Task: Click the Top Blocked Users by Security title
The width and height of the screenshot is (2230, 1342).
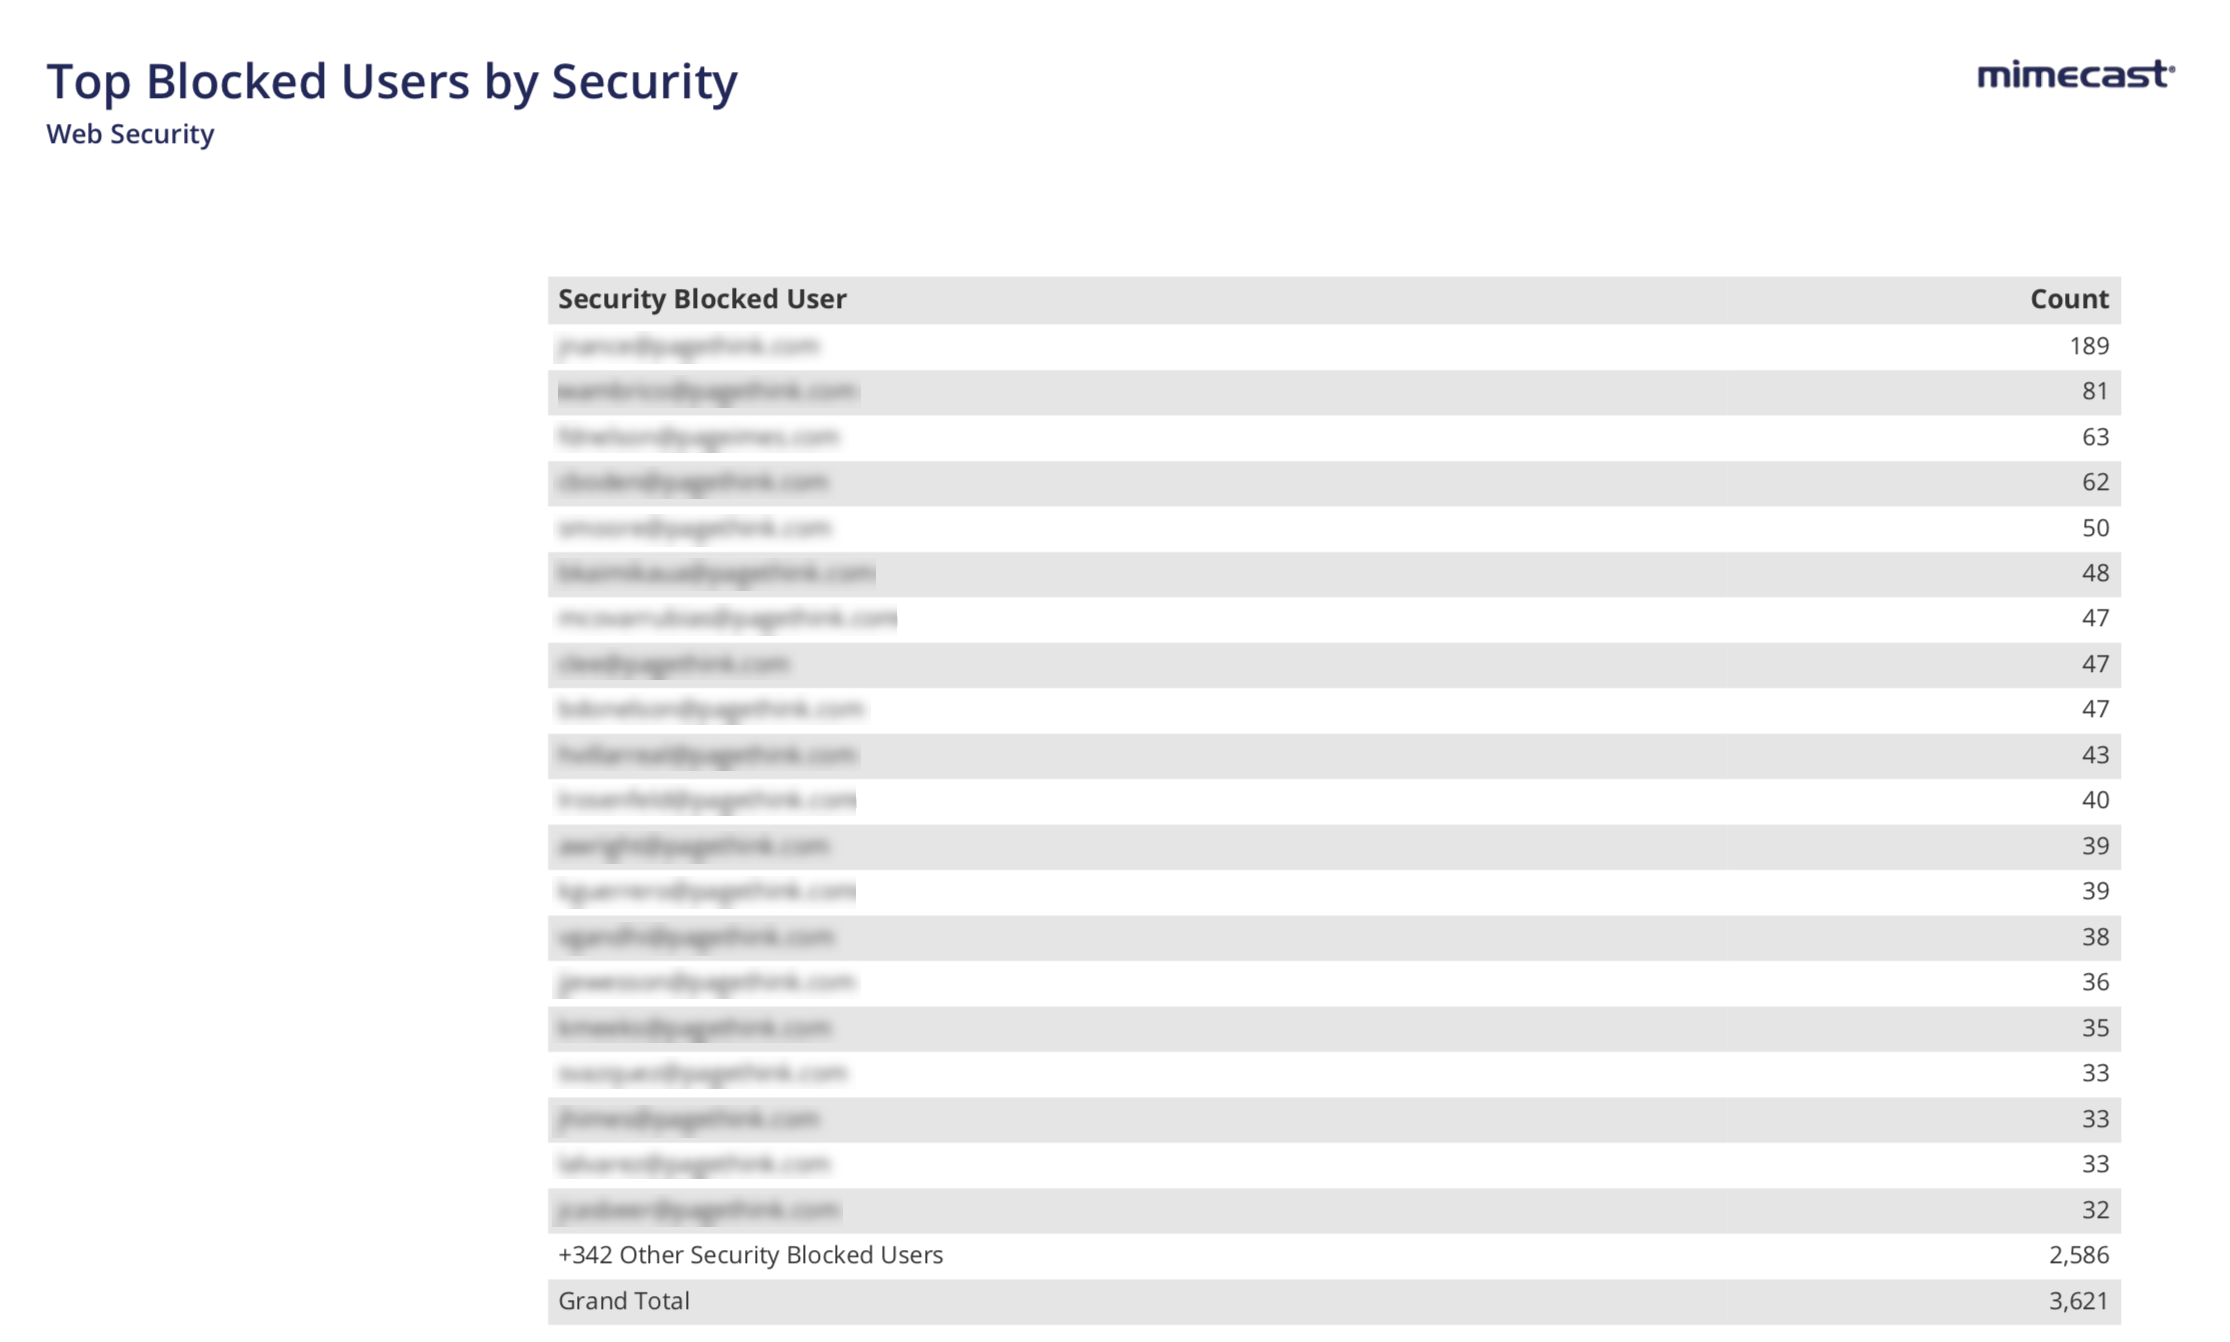Action: (x=391, y=81)
